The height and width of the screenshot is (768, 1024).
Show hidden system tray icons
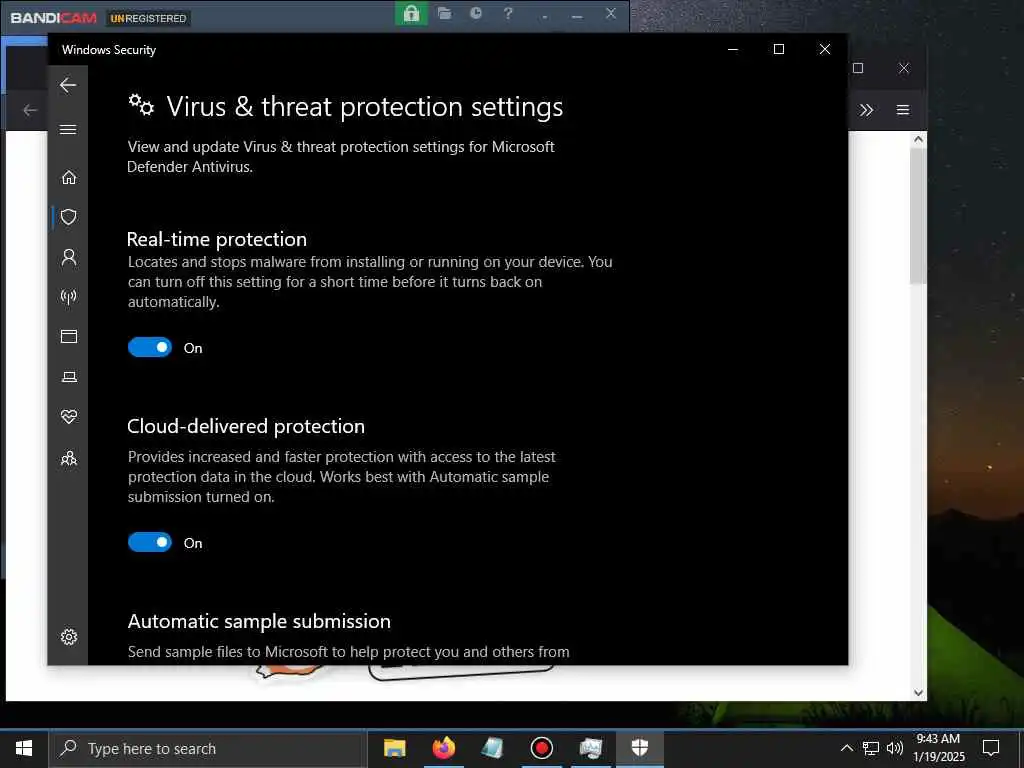click(846, 748)
